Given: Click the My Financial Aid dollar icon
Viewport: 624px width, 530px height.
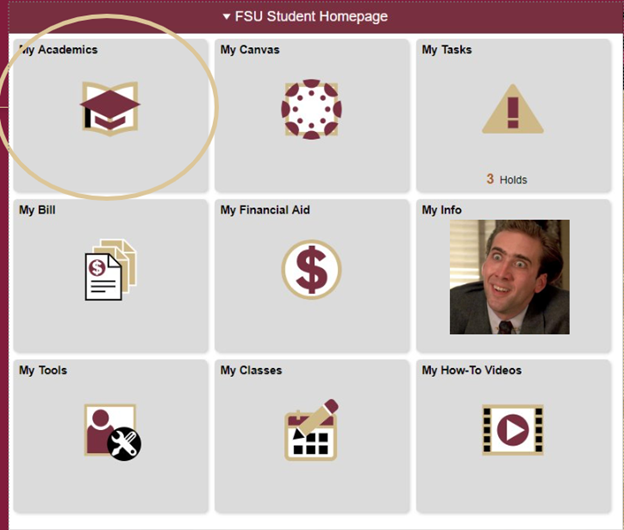Looking at the screenshot, I should (311, 269).
